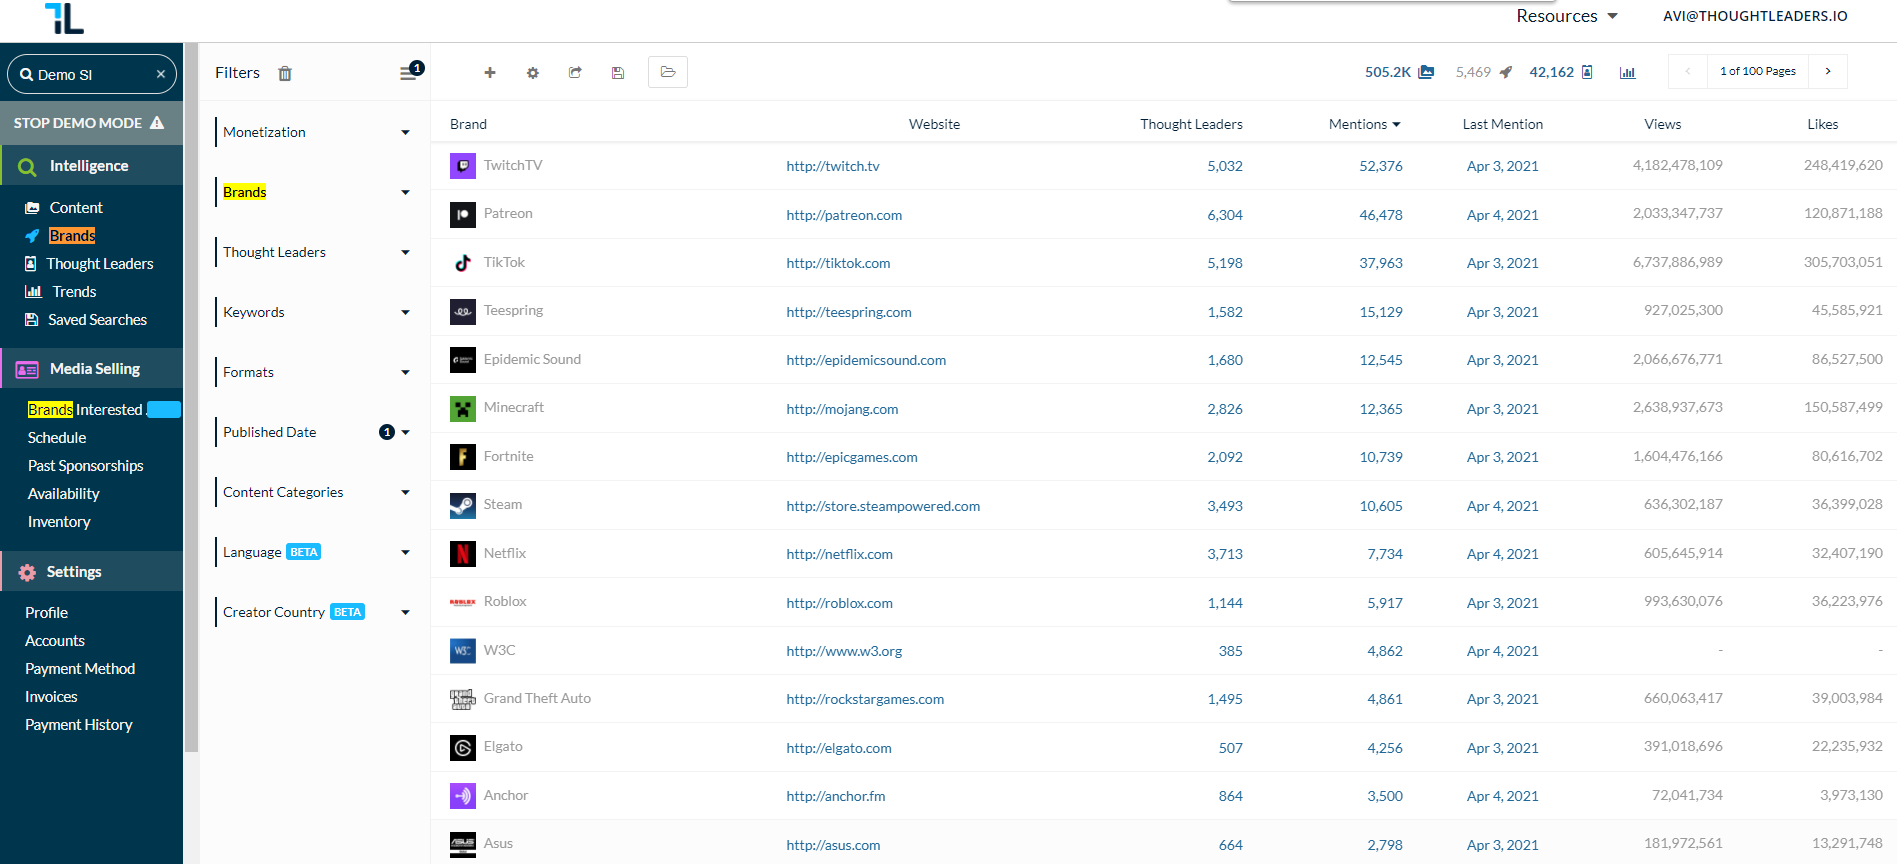
Task: Click the TwitchTV brand logo
Action: [463, 166]
